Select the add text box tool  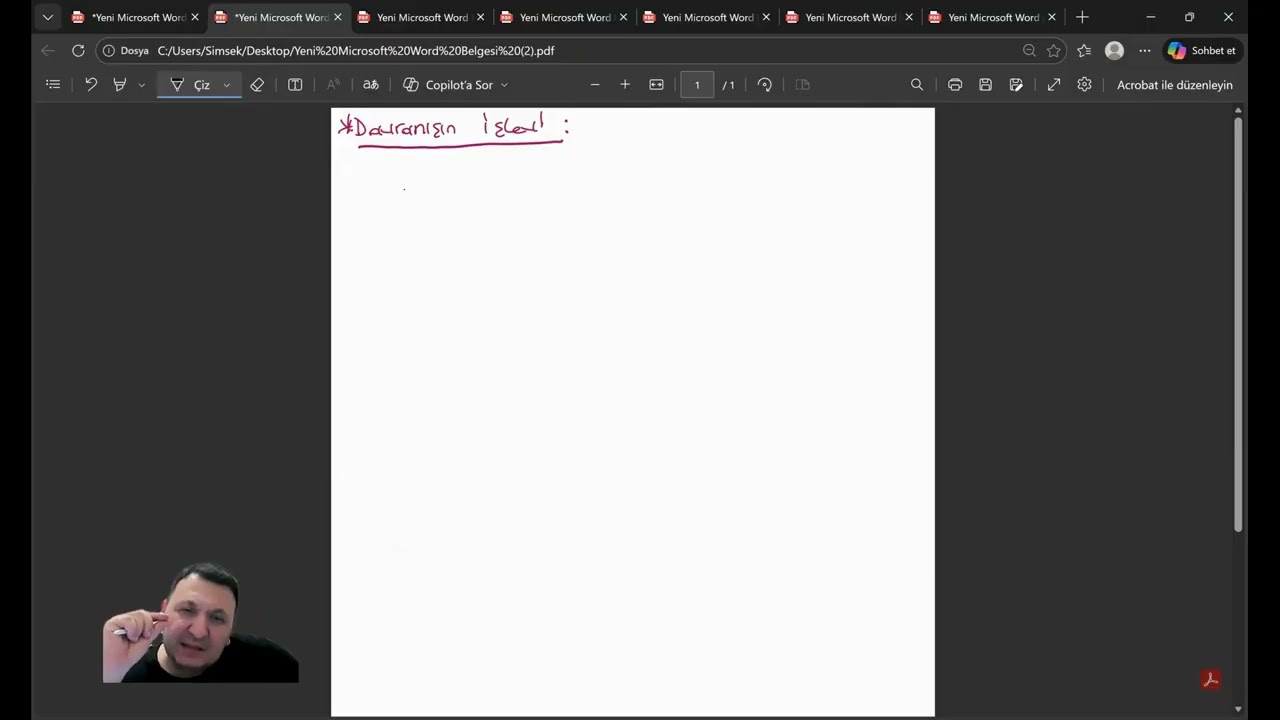[x=295, y=85]
